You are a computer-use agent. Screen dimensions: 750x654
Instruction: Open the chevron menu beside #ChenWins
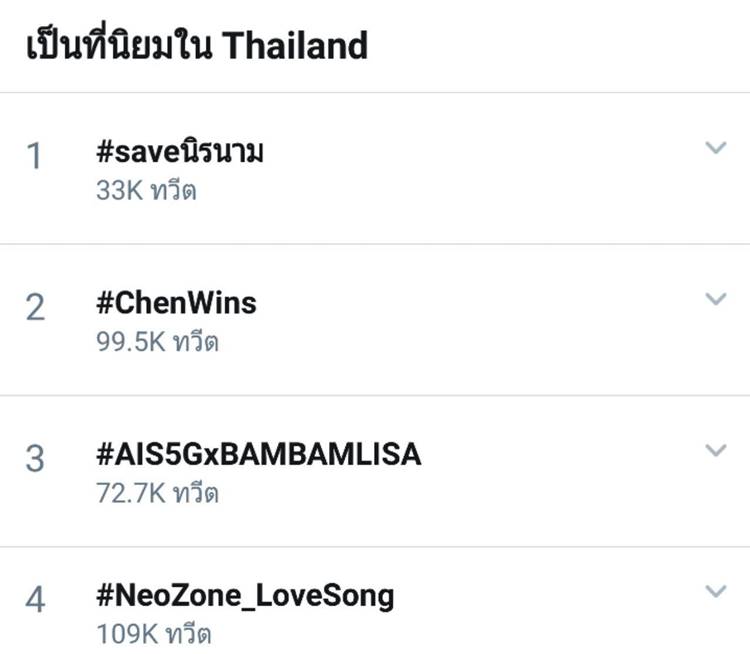point(715,299)
